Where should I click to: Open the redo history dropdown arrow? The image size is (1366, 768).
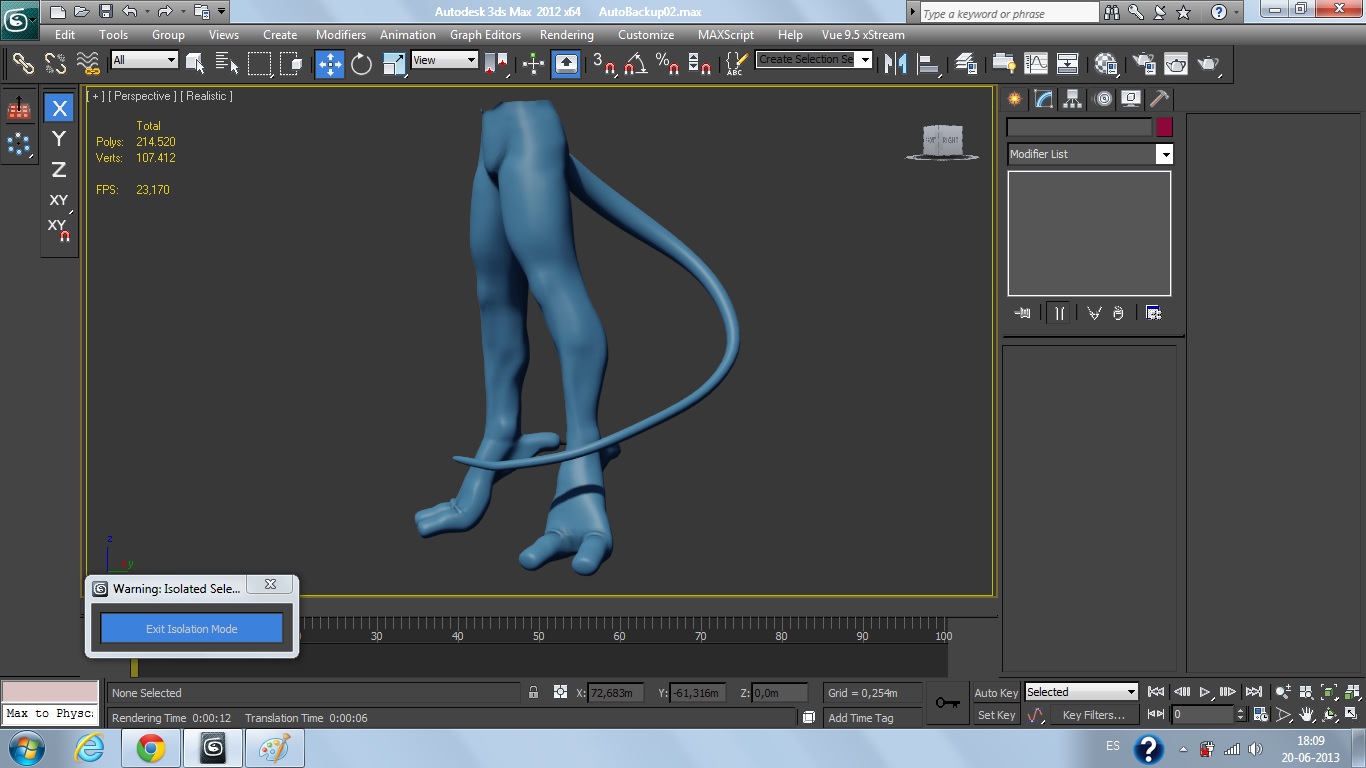[x=181, y=12]
